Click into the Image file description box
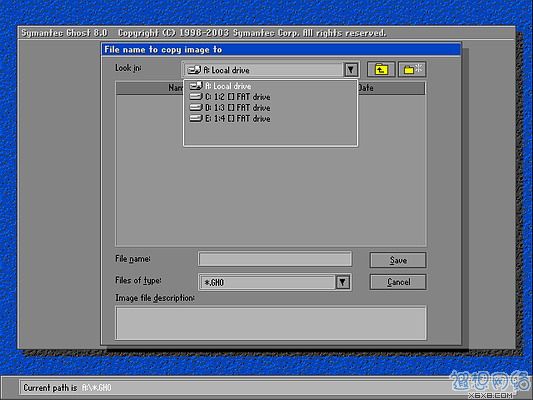The height and width of the screenshot is (400, 533). 271,323
